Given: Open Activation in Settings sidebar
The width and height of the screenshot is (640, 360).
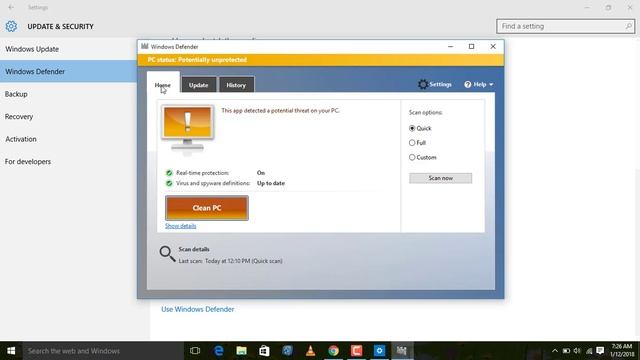Looking at the screenshot, I should [21, 139].
